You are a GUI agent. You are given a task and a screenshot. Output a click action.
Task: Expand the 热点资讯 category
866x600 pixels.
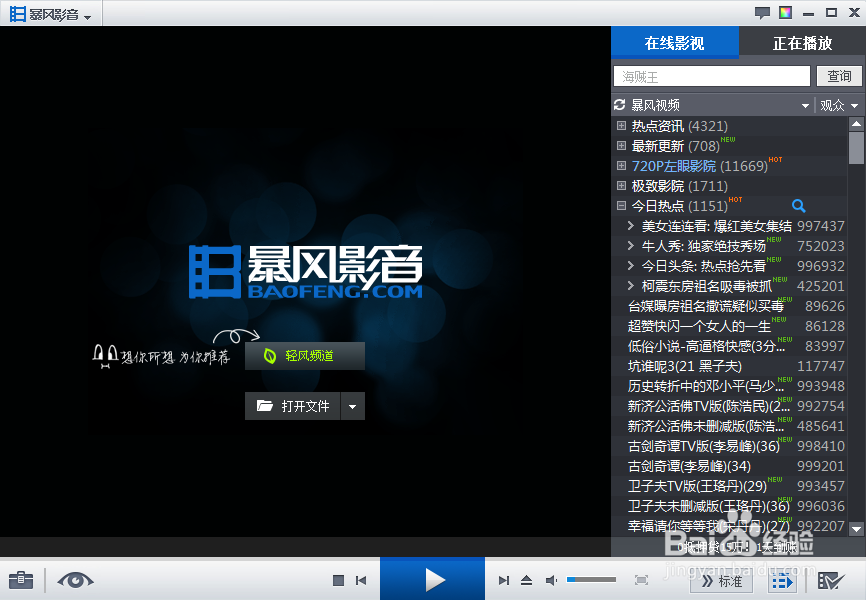[x=621, y=125]
